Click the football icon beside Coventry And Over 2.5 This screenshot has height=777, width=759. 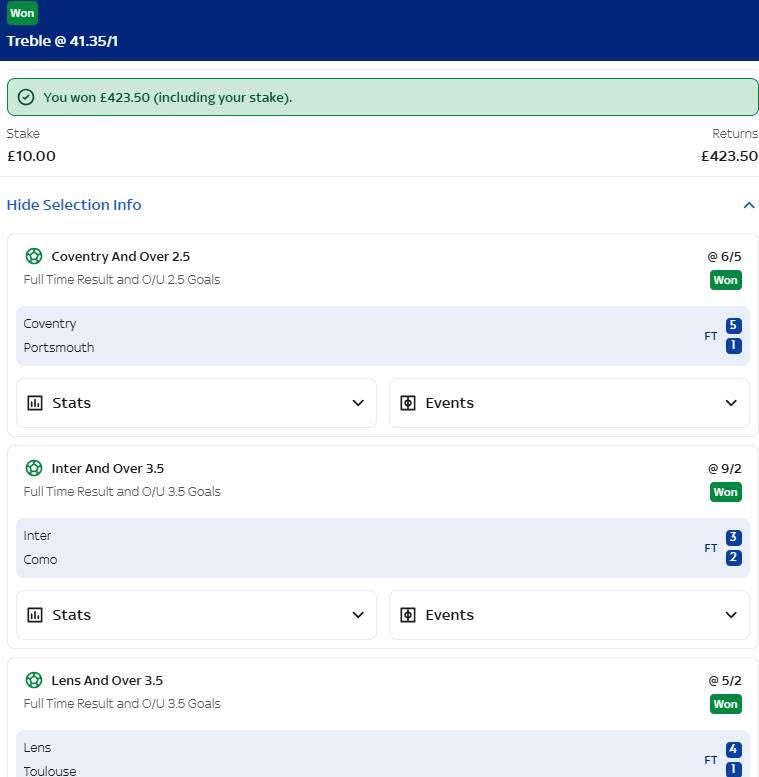click(x=34, y=256)
